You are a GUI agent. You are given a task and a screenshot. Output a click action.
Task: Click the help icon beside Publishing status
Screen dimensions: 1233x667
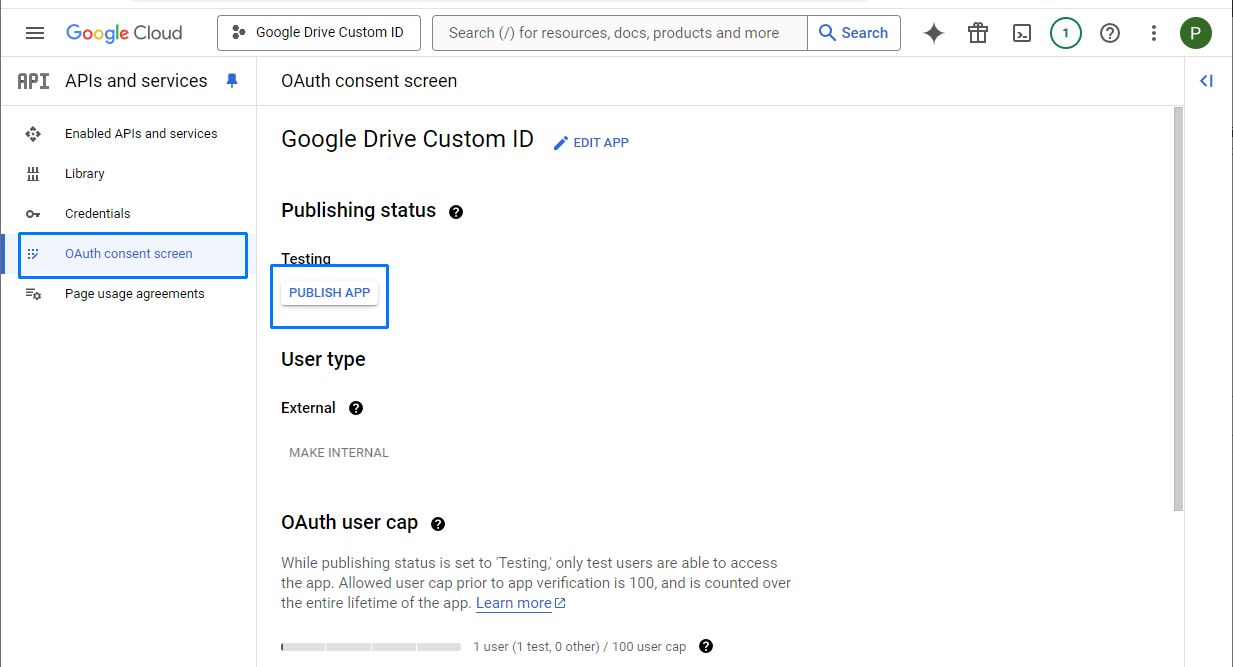[x=456, y=211]
